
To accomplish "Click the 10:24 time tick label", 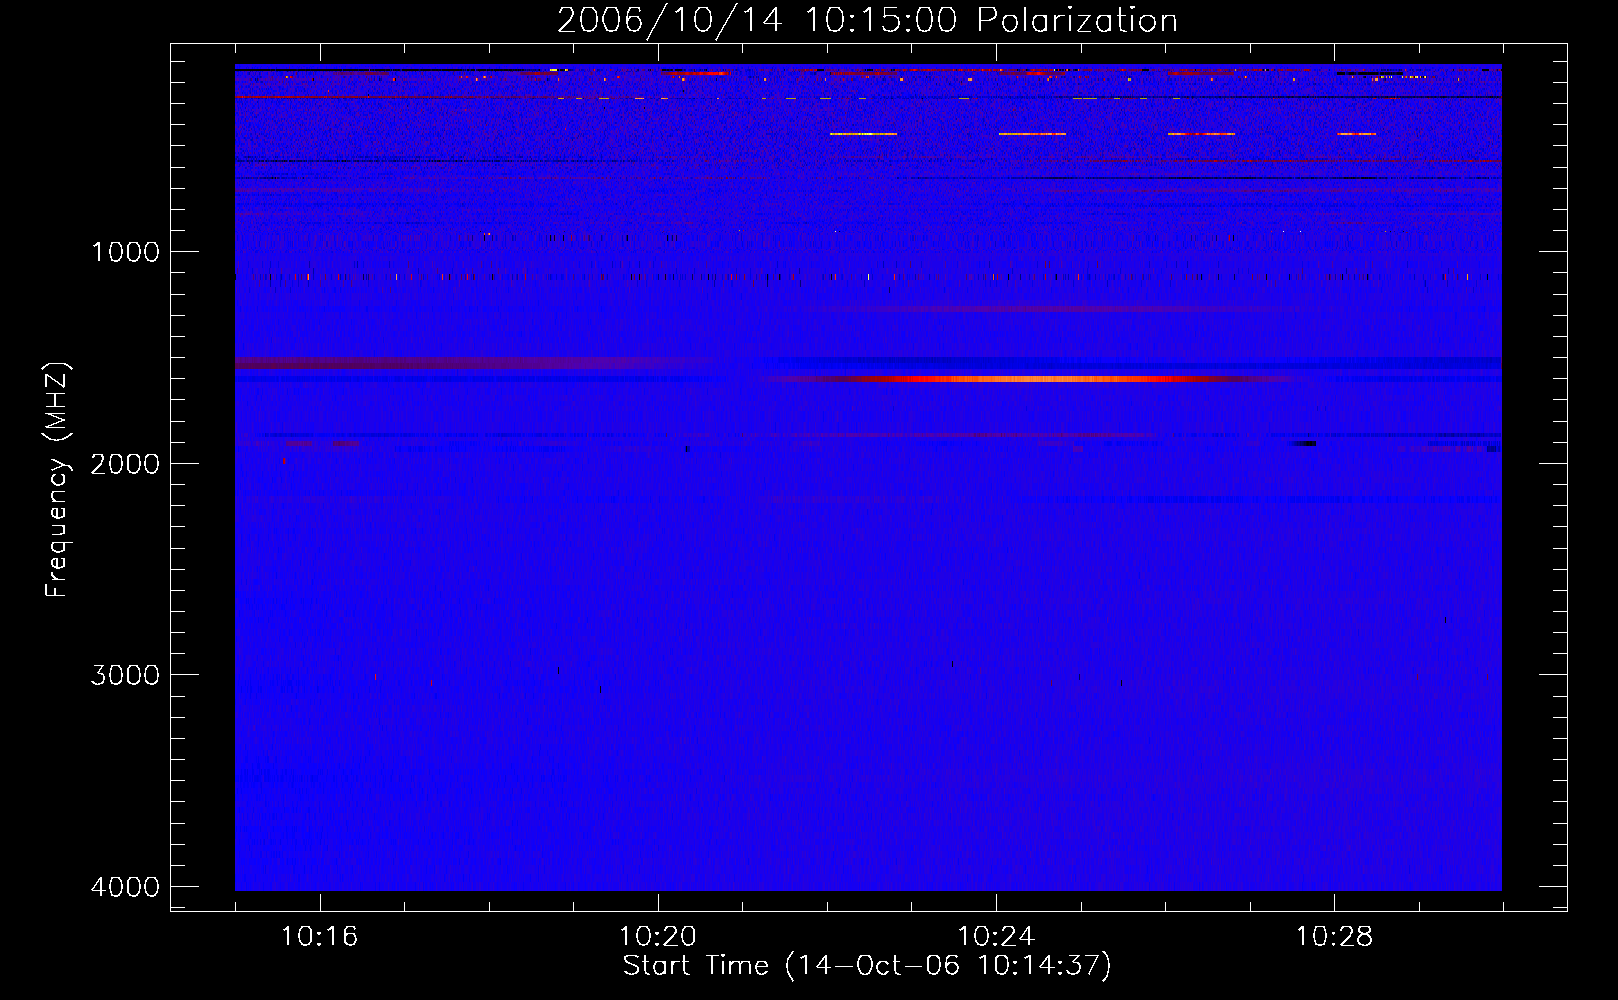I will coord(996,937).
